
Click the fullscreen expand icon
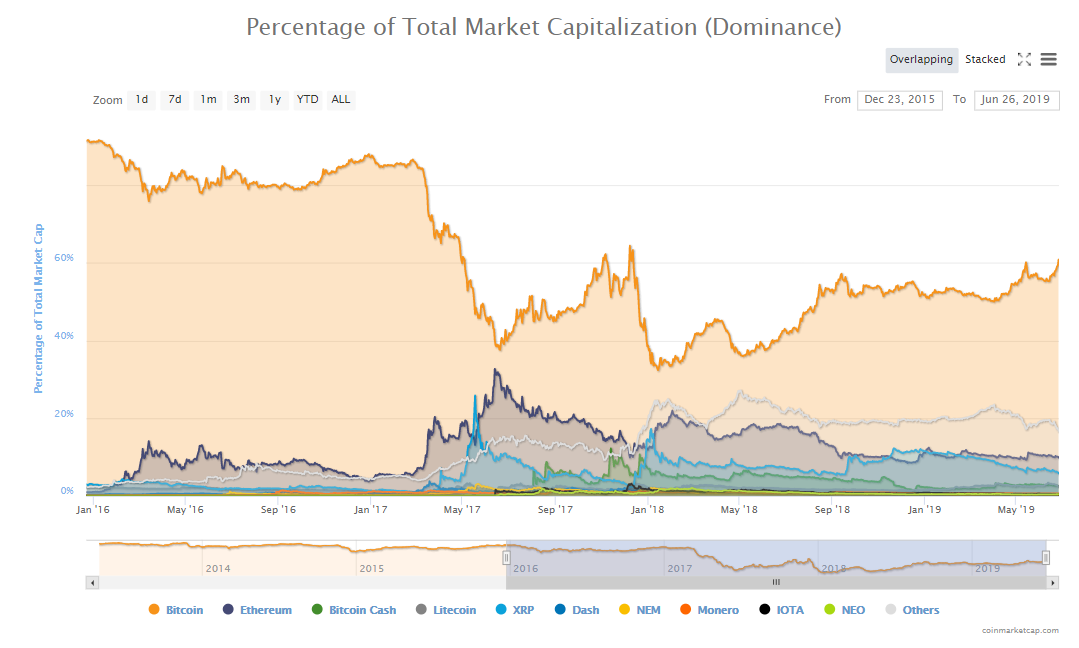click(1024, 60)
